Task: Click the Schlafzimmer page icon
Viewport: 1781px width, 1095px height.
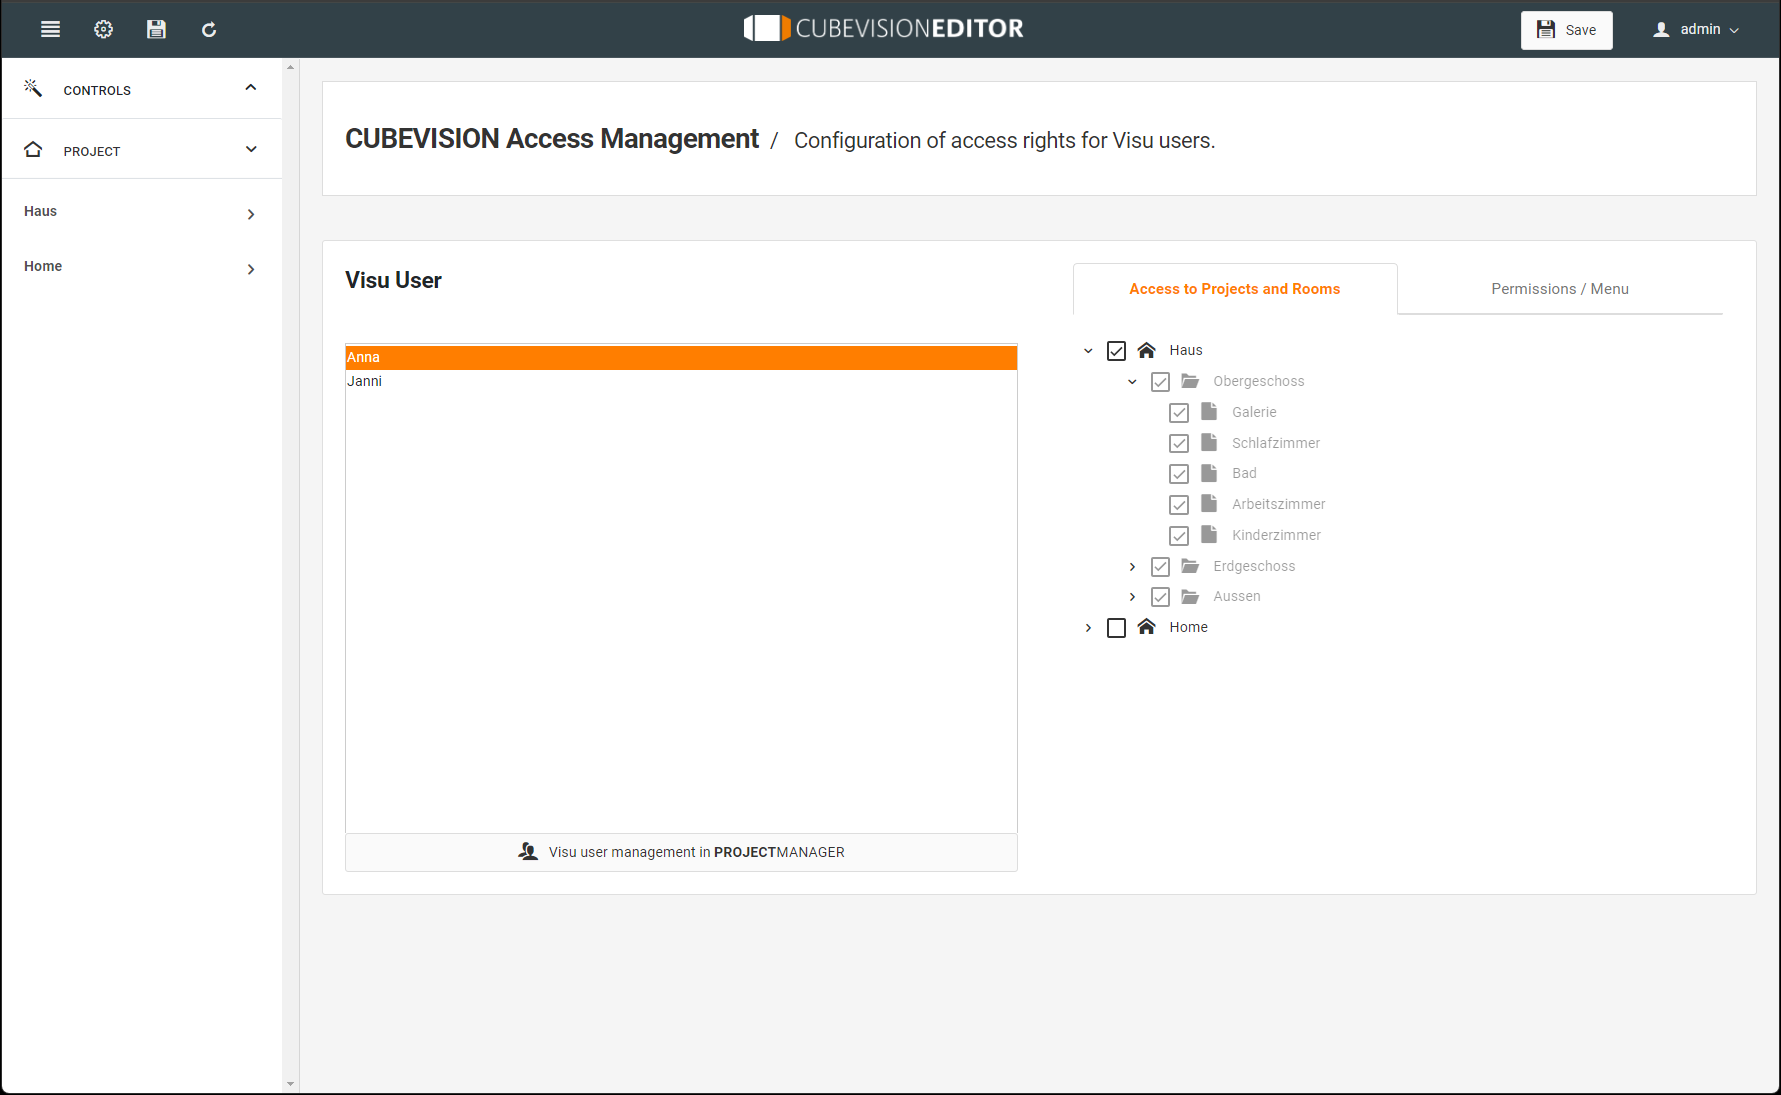Action: point(1209,442)
